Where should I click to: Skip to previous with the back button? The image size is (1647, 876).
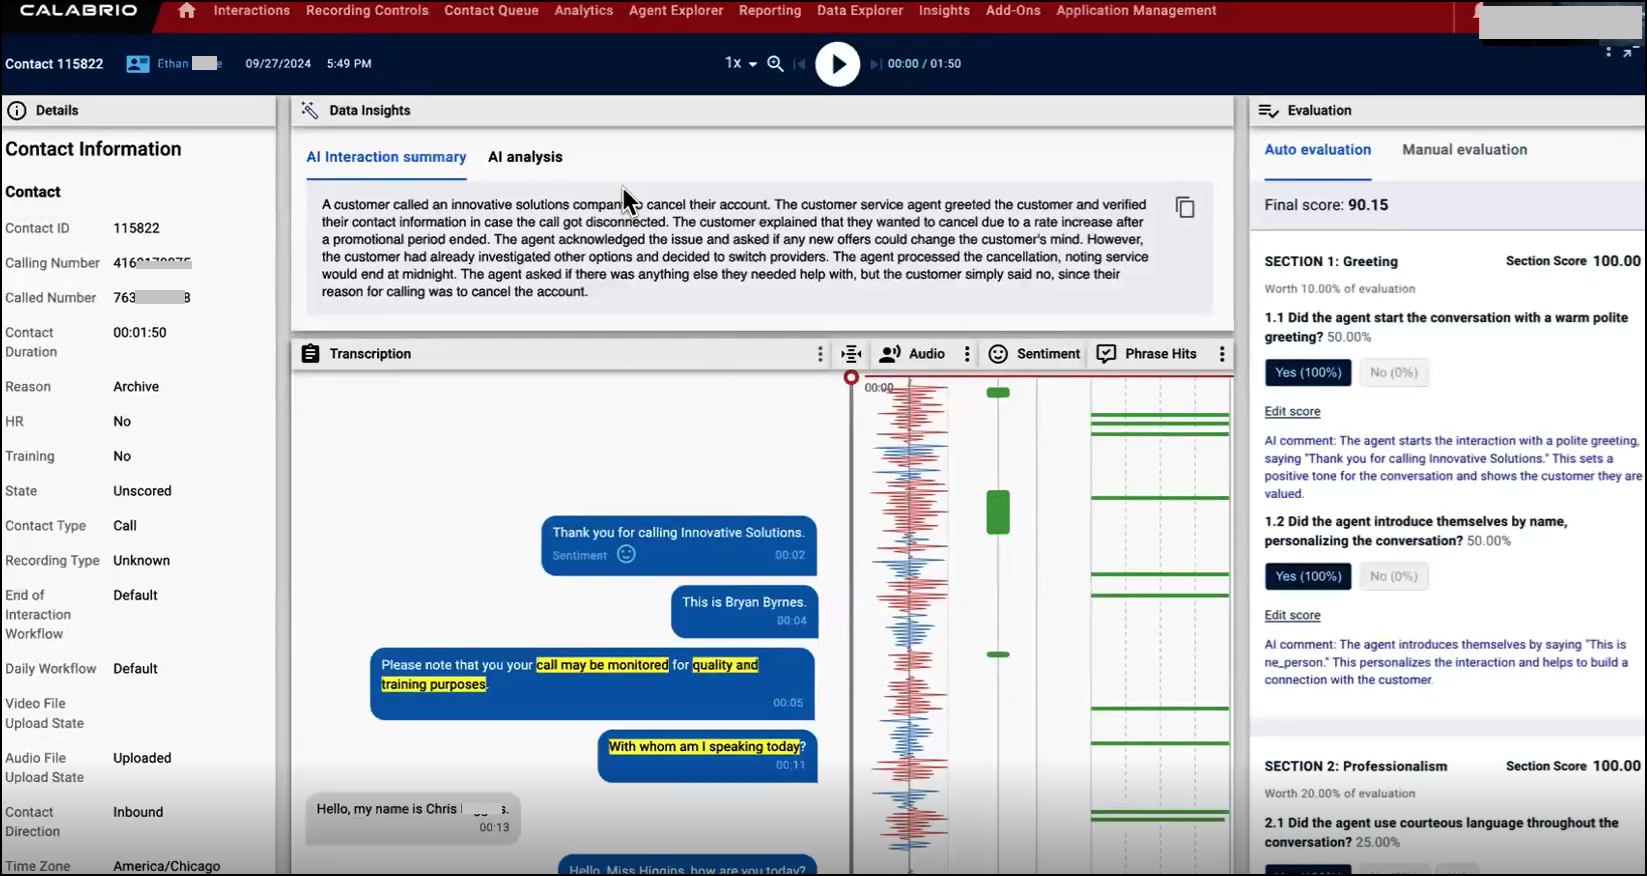[800, 64]
